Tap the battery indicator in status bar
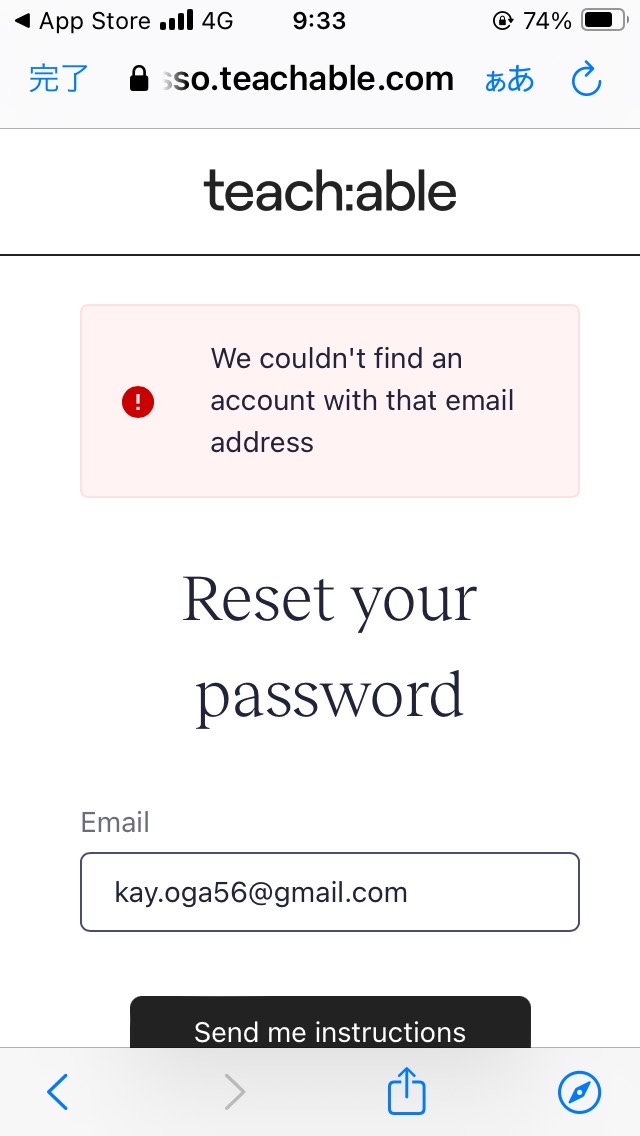This screenshot has width=640, height=1136. 605,21
